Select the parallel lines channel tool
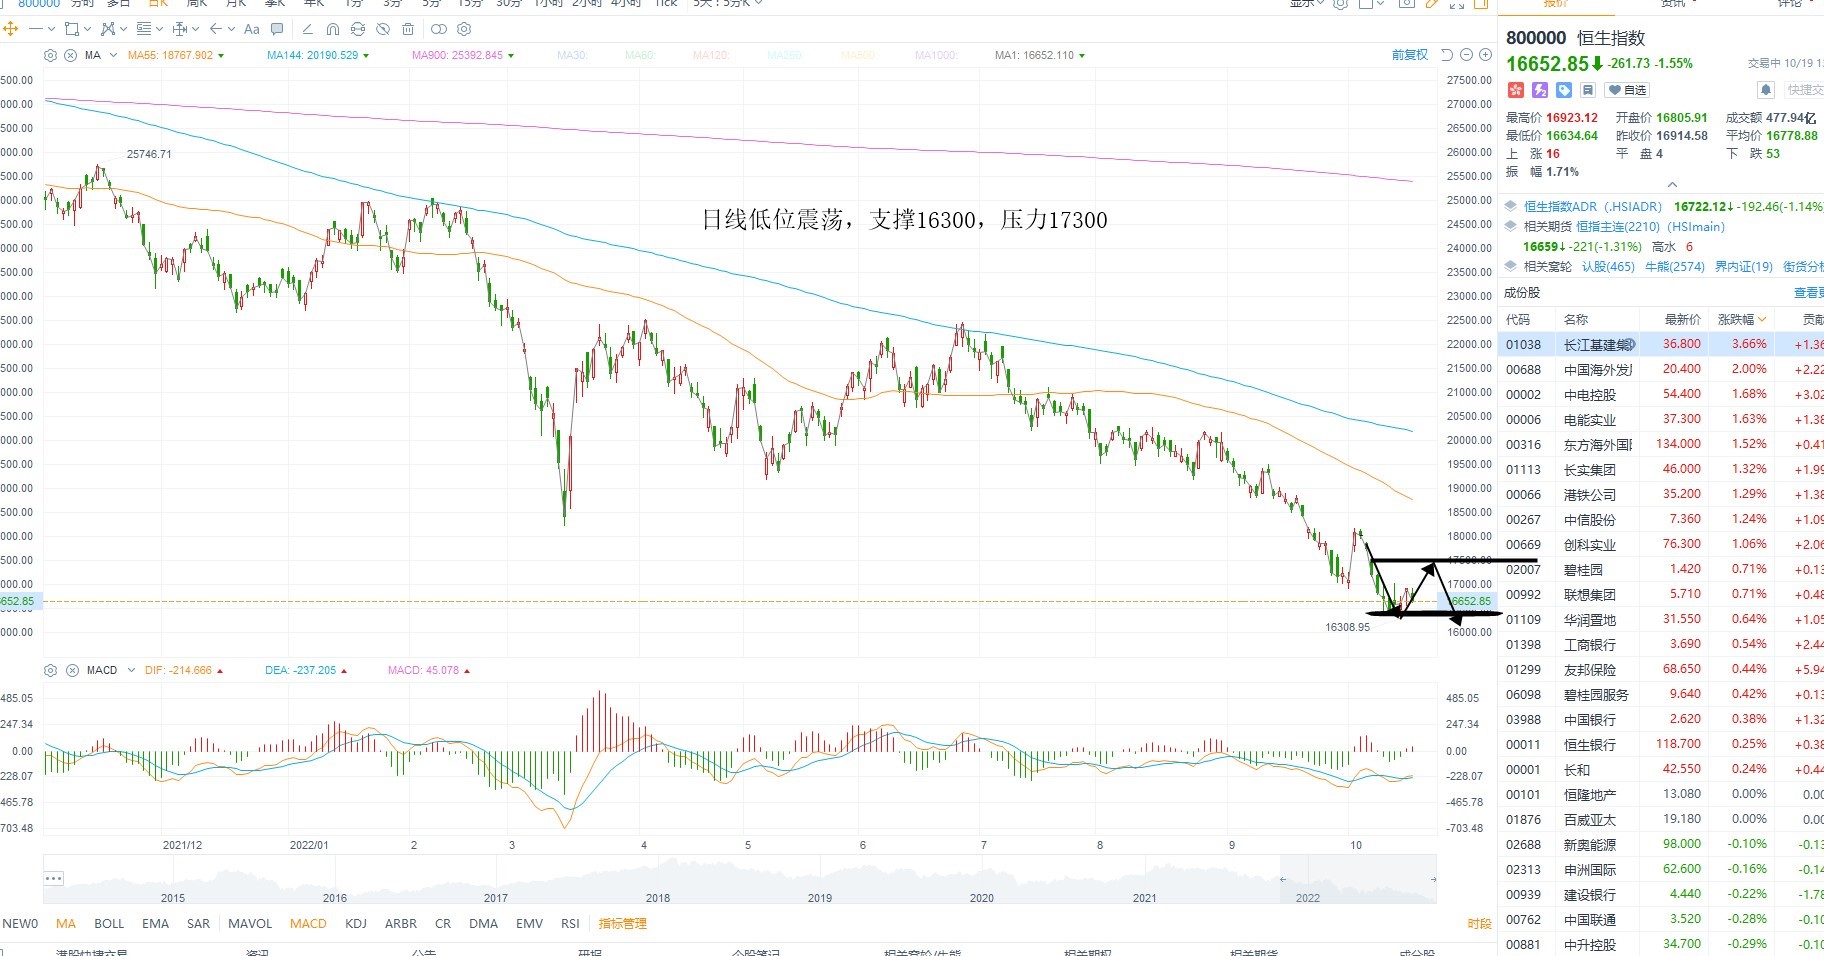 point(144,29)
